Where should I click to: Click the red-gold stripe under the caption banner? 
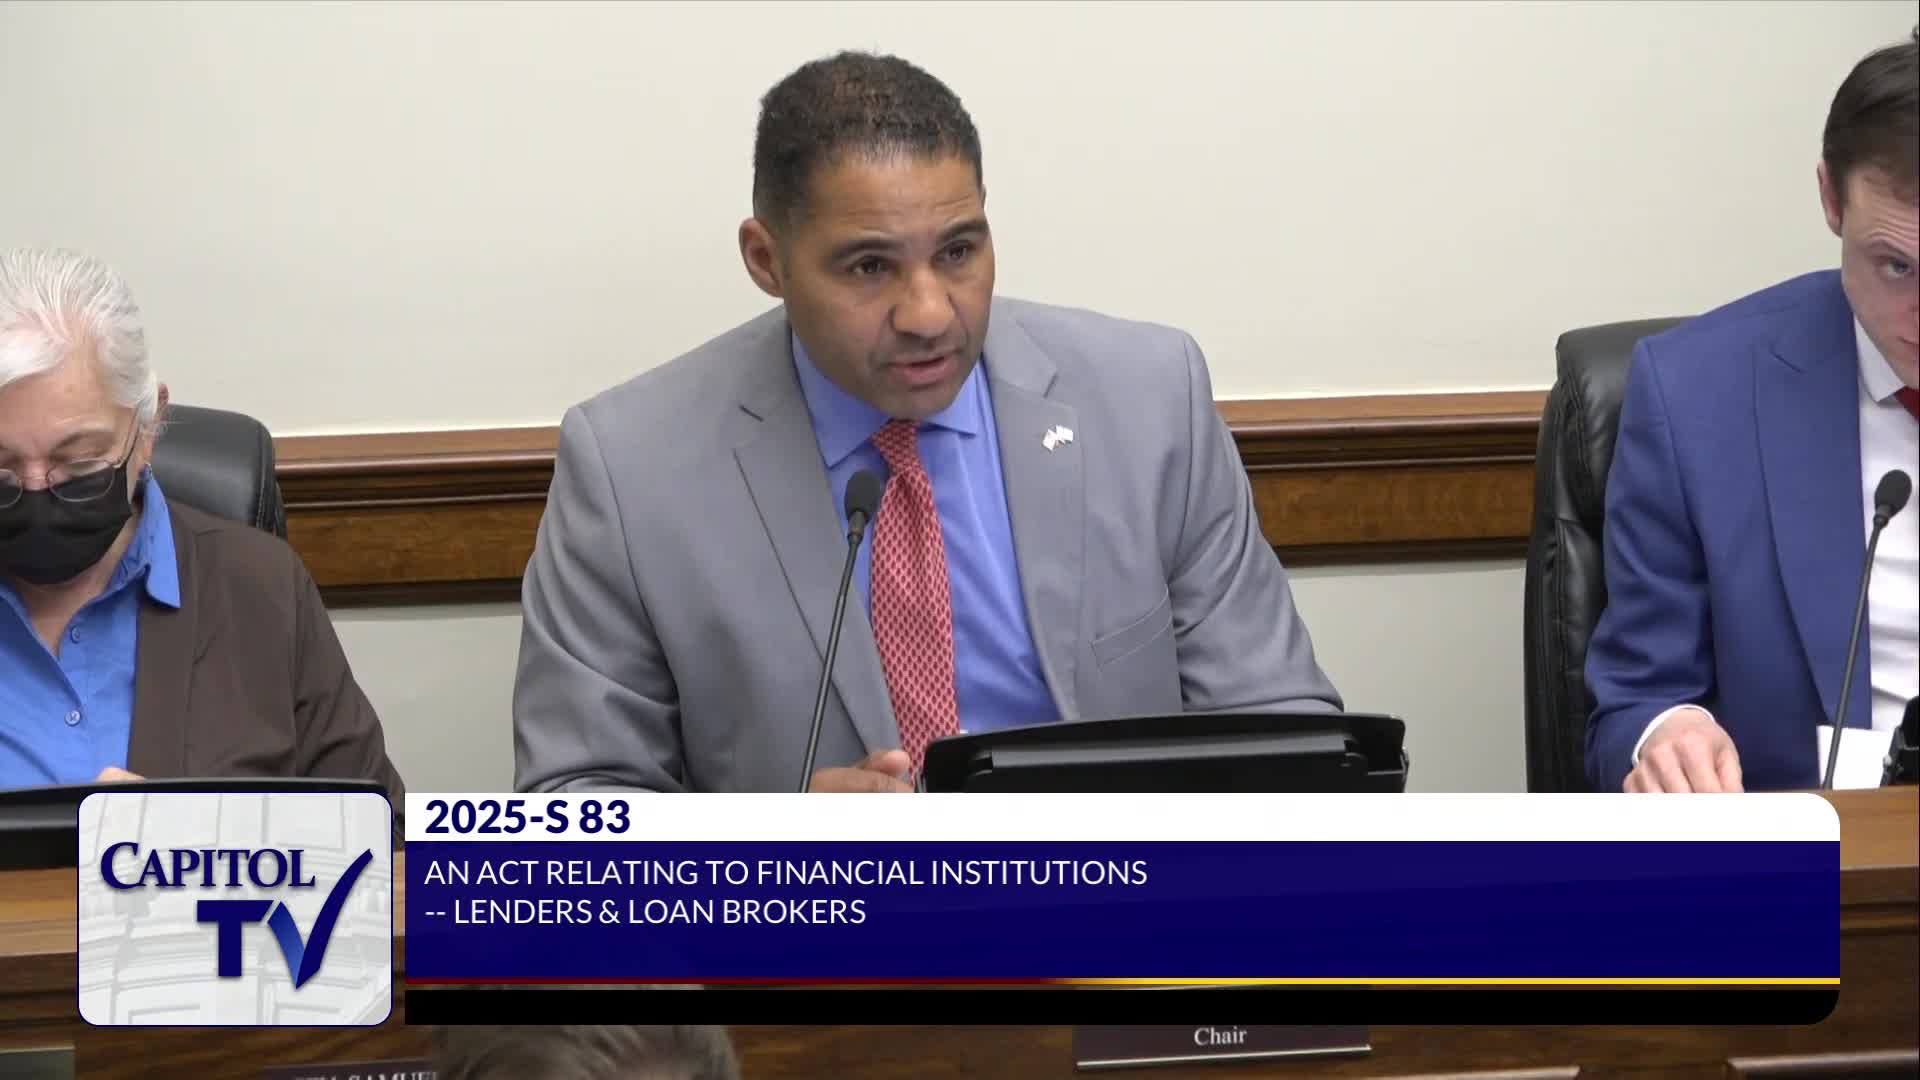[1120, 982]
